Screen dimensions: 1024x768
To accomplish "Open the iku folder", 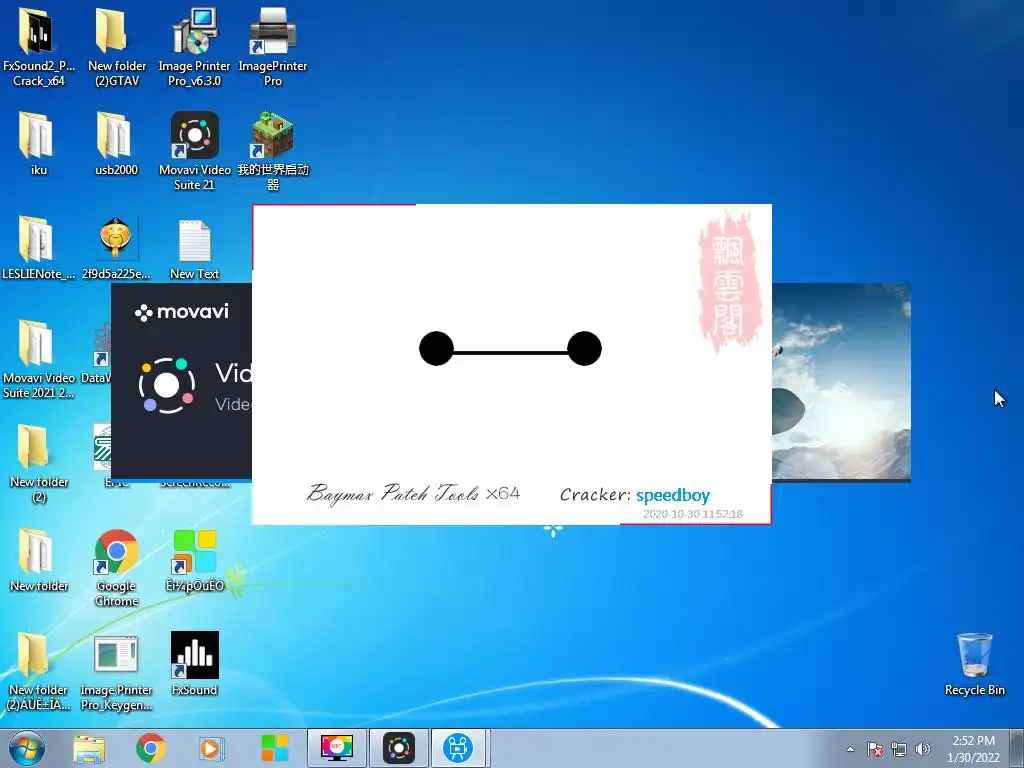I will pyautogui.click(x=38, y=144).
